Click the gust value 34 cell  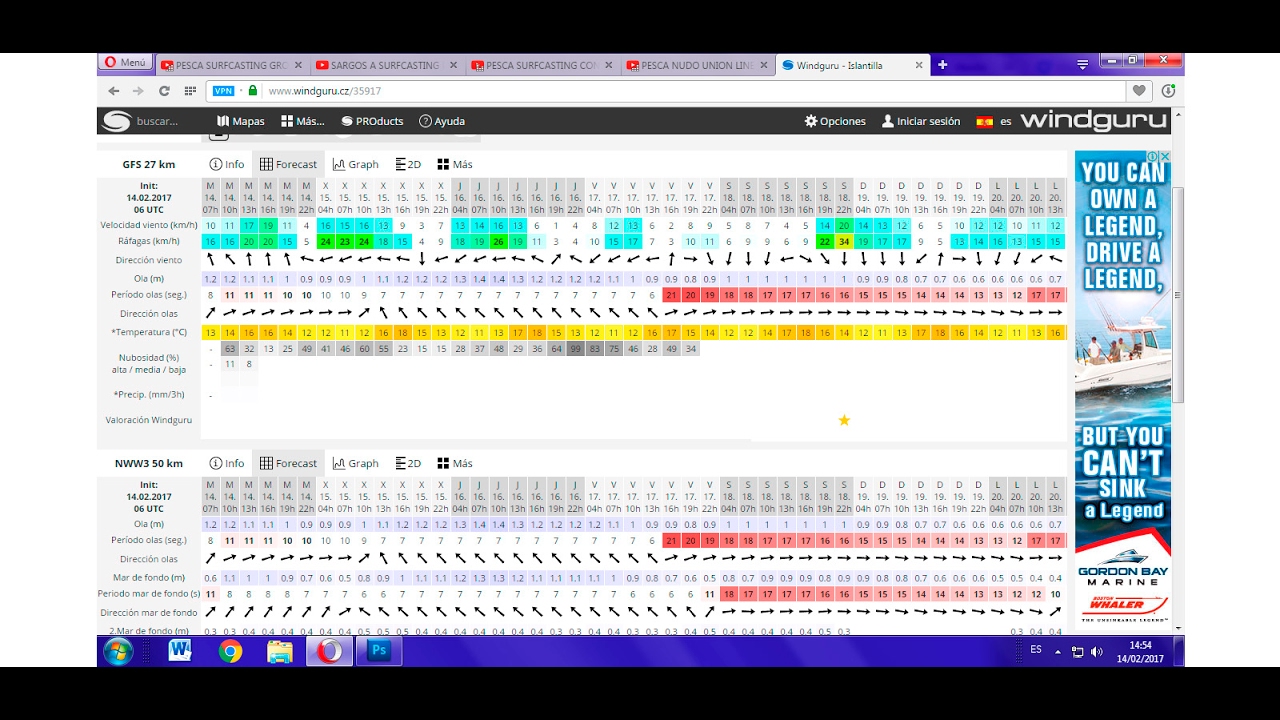844,241
